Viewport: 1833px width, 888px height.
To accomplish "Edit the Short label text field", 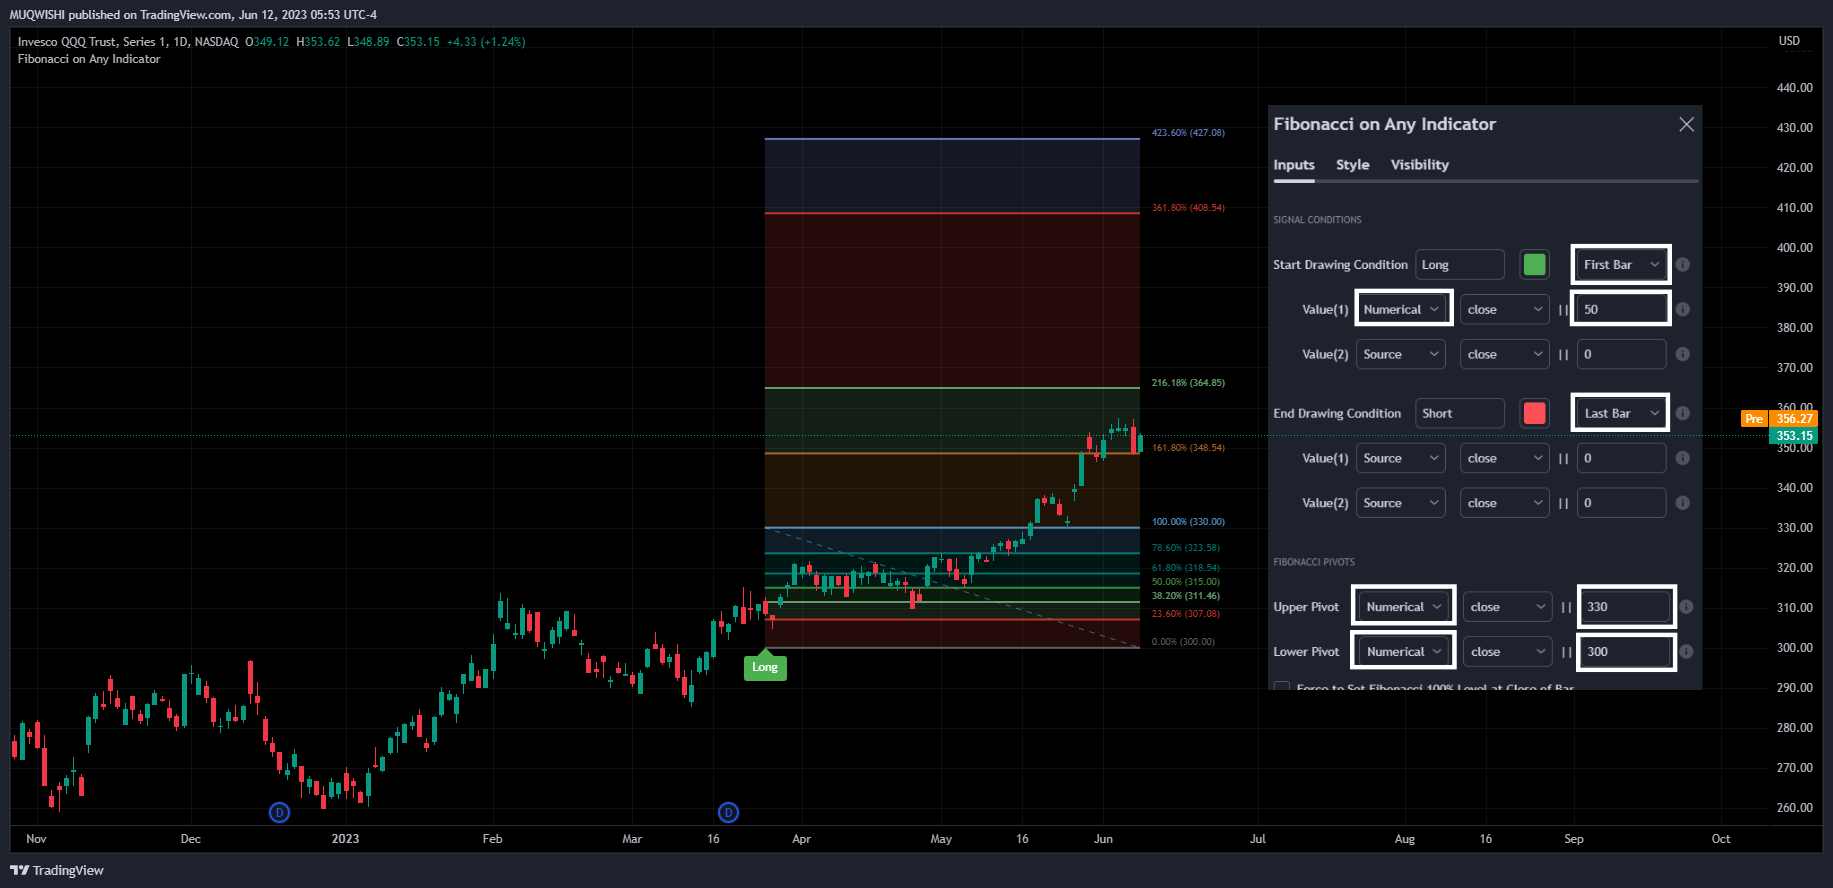I will click(x=1460, y=413).
